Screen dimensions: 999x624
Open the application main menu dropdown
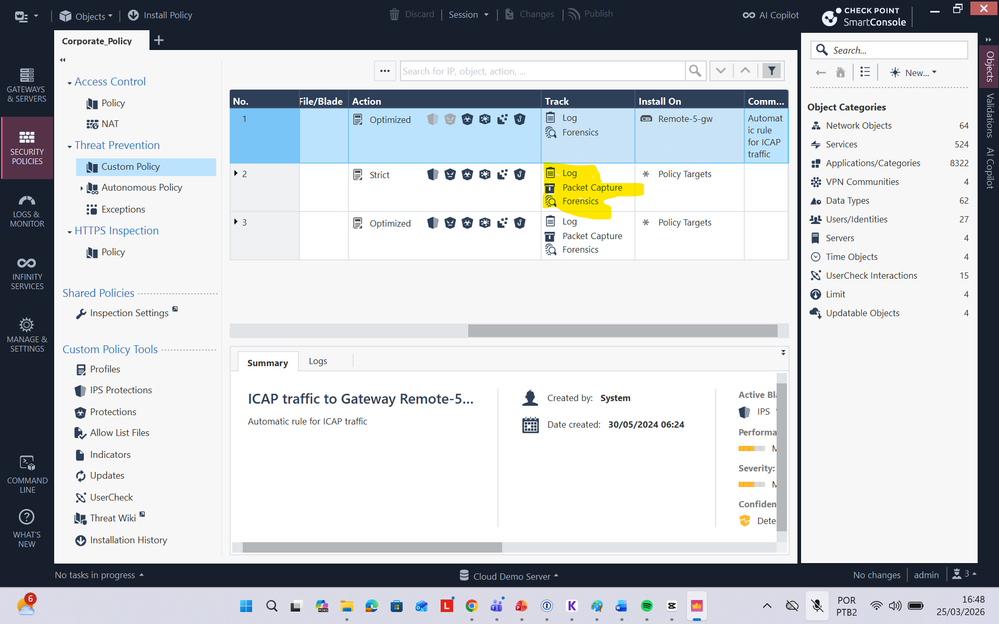click(x=25, y=16)
